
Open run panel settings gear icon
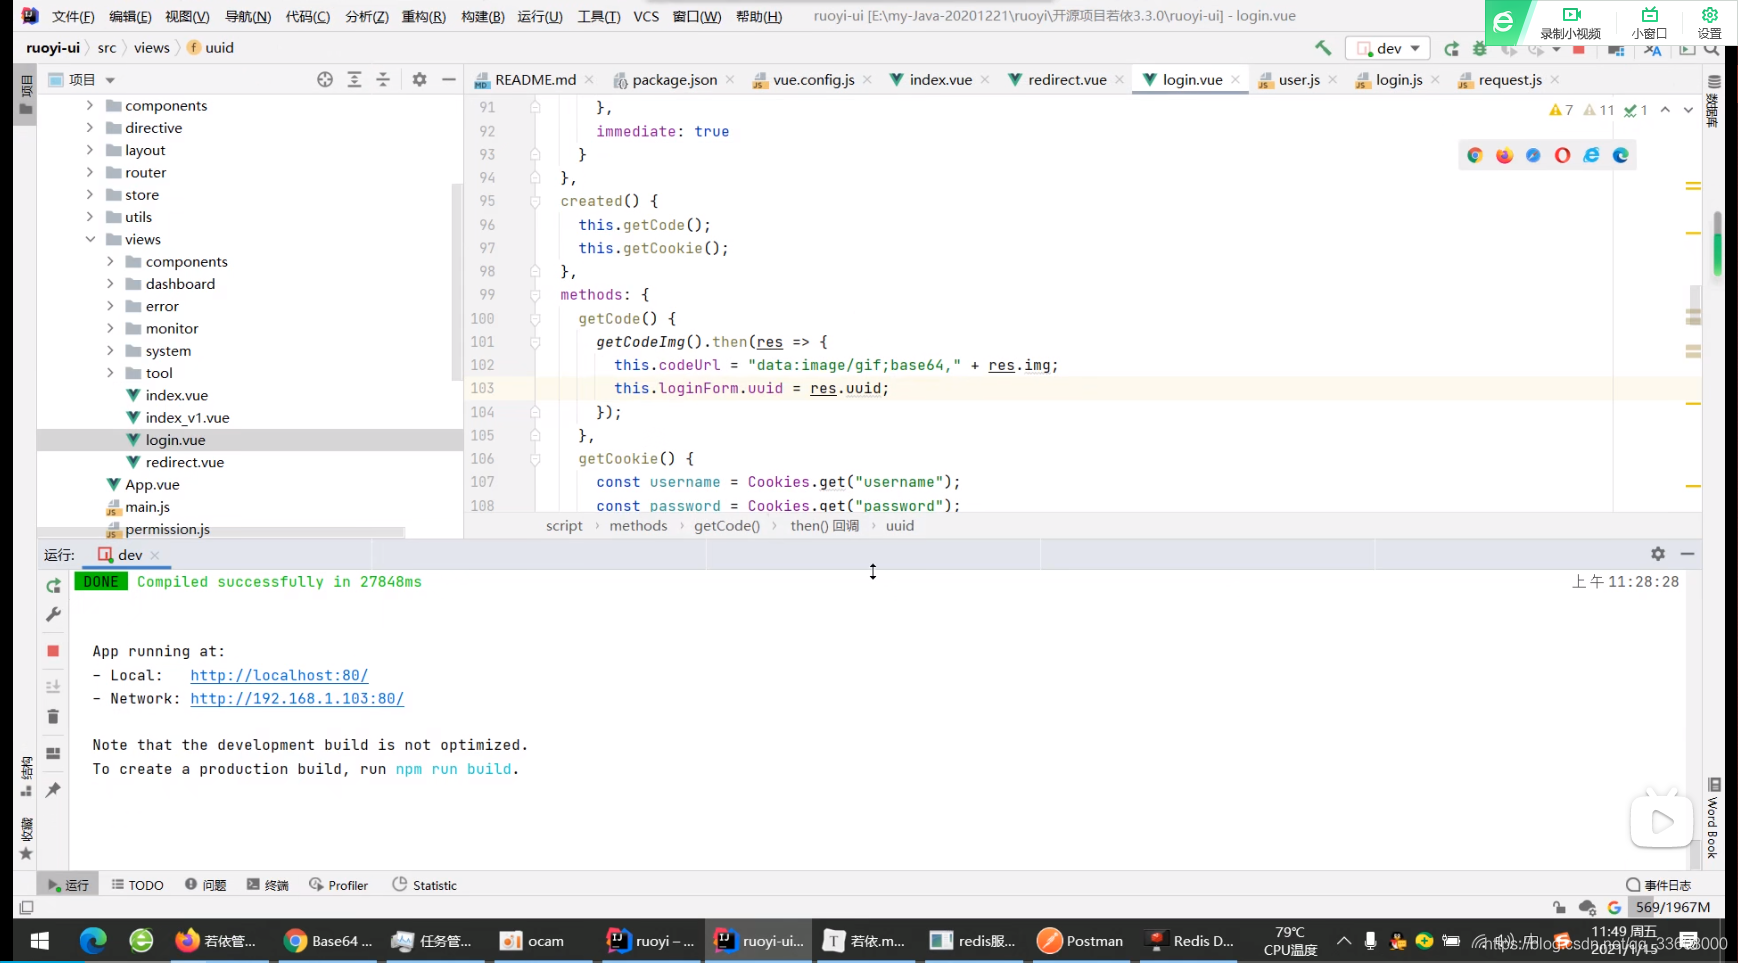[x=1658, y=553]
